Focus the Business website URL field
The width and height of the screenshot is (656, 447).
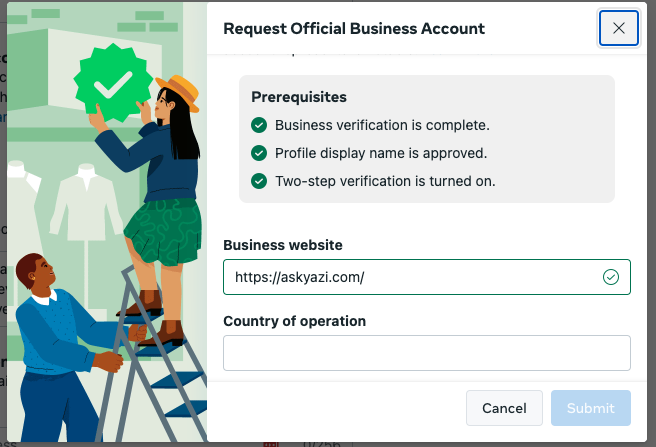[410, 277]
